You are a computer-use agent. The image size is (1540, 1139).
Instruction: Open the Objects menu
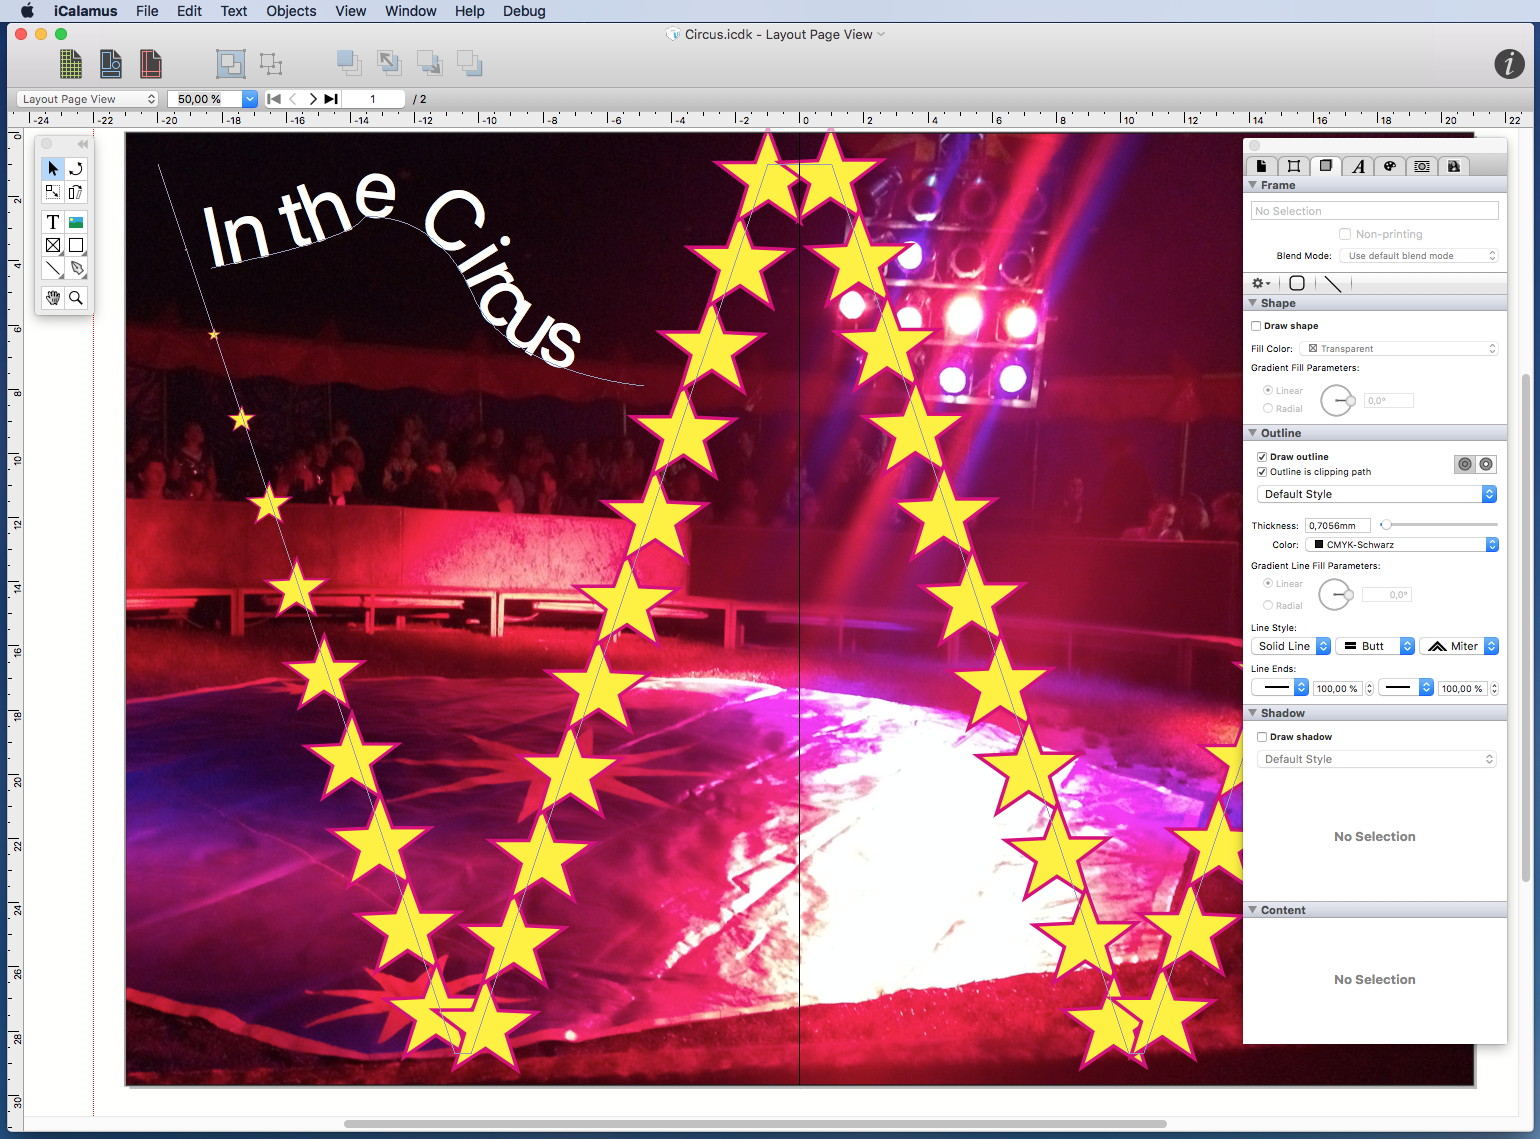coord(291,11)
